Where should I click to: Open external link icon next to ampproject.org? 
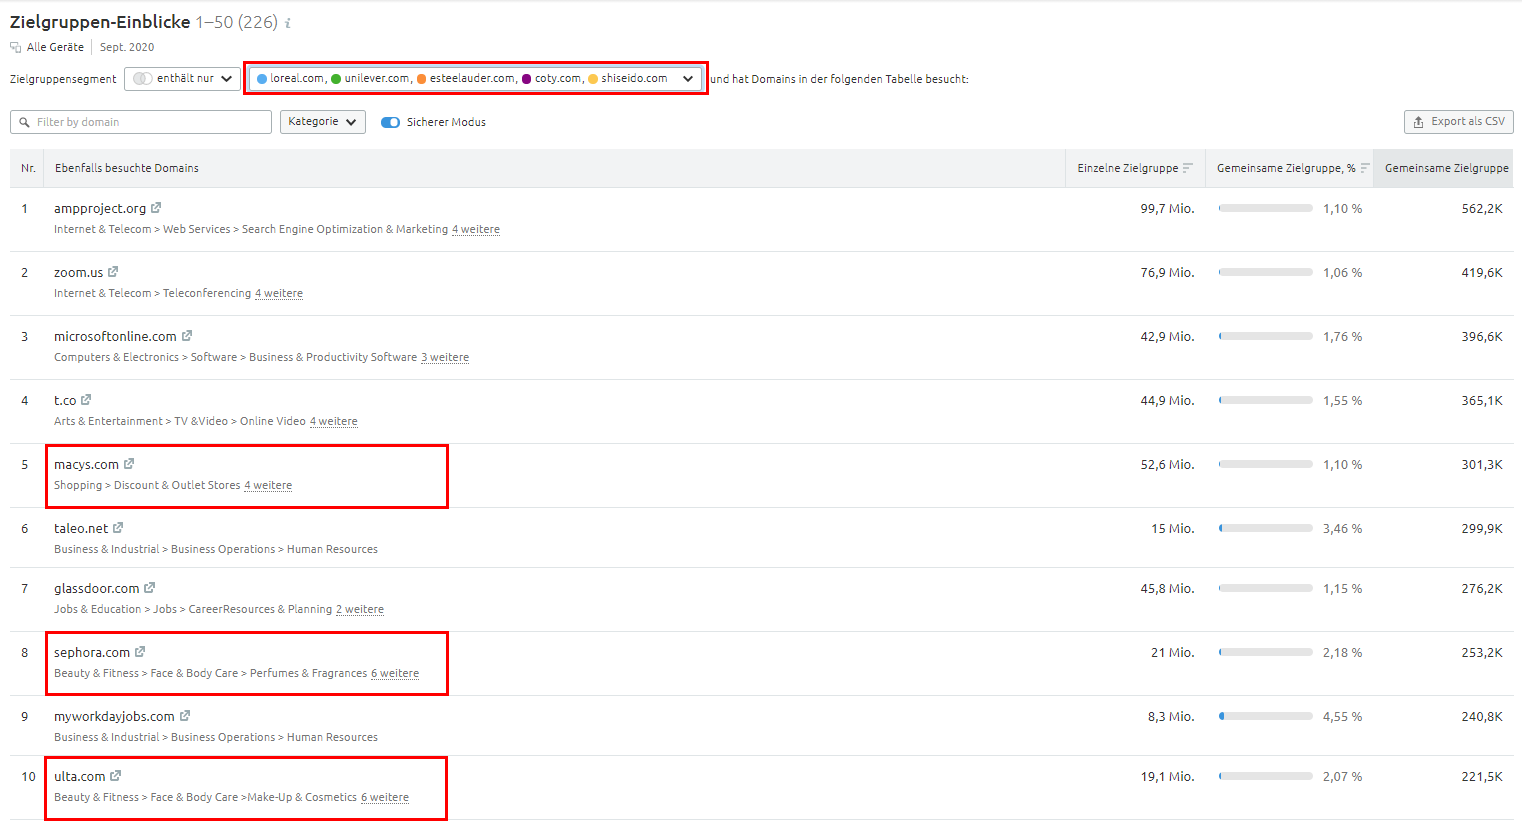[x=156, y=208]
